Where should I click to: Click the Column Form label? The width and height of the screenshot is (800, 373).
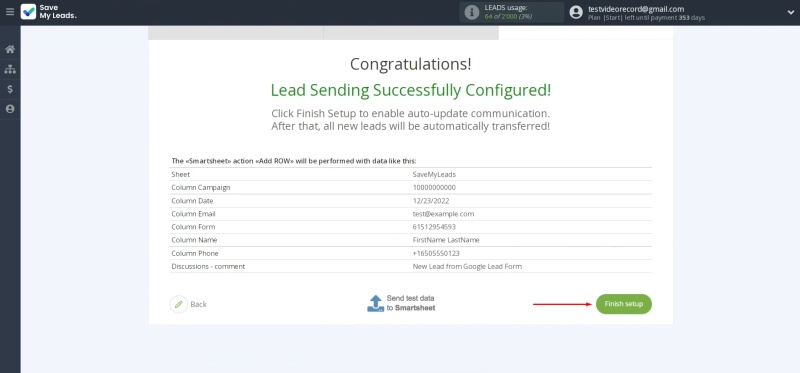pos(193,227)
